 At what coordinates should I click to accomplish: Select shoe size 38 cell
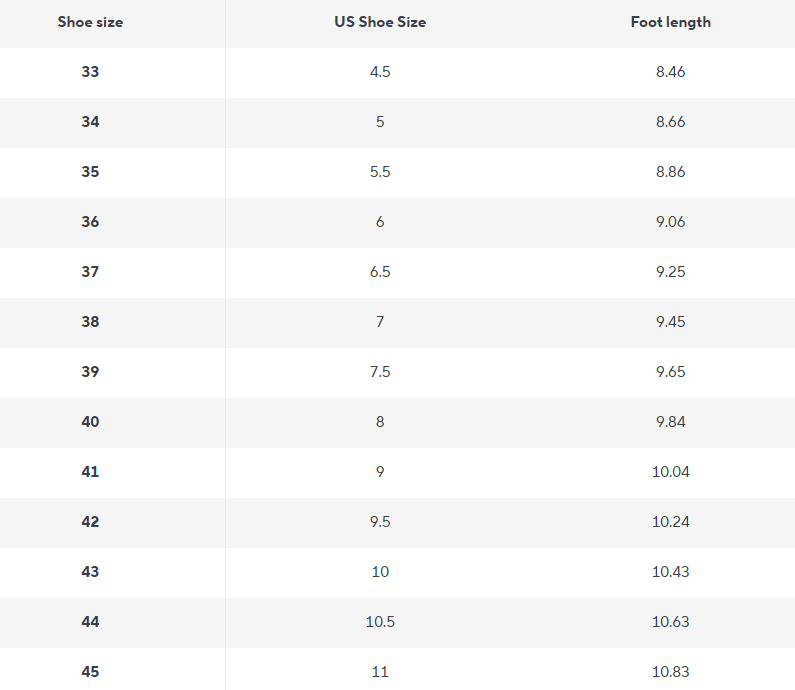(90, 322)
